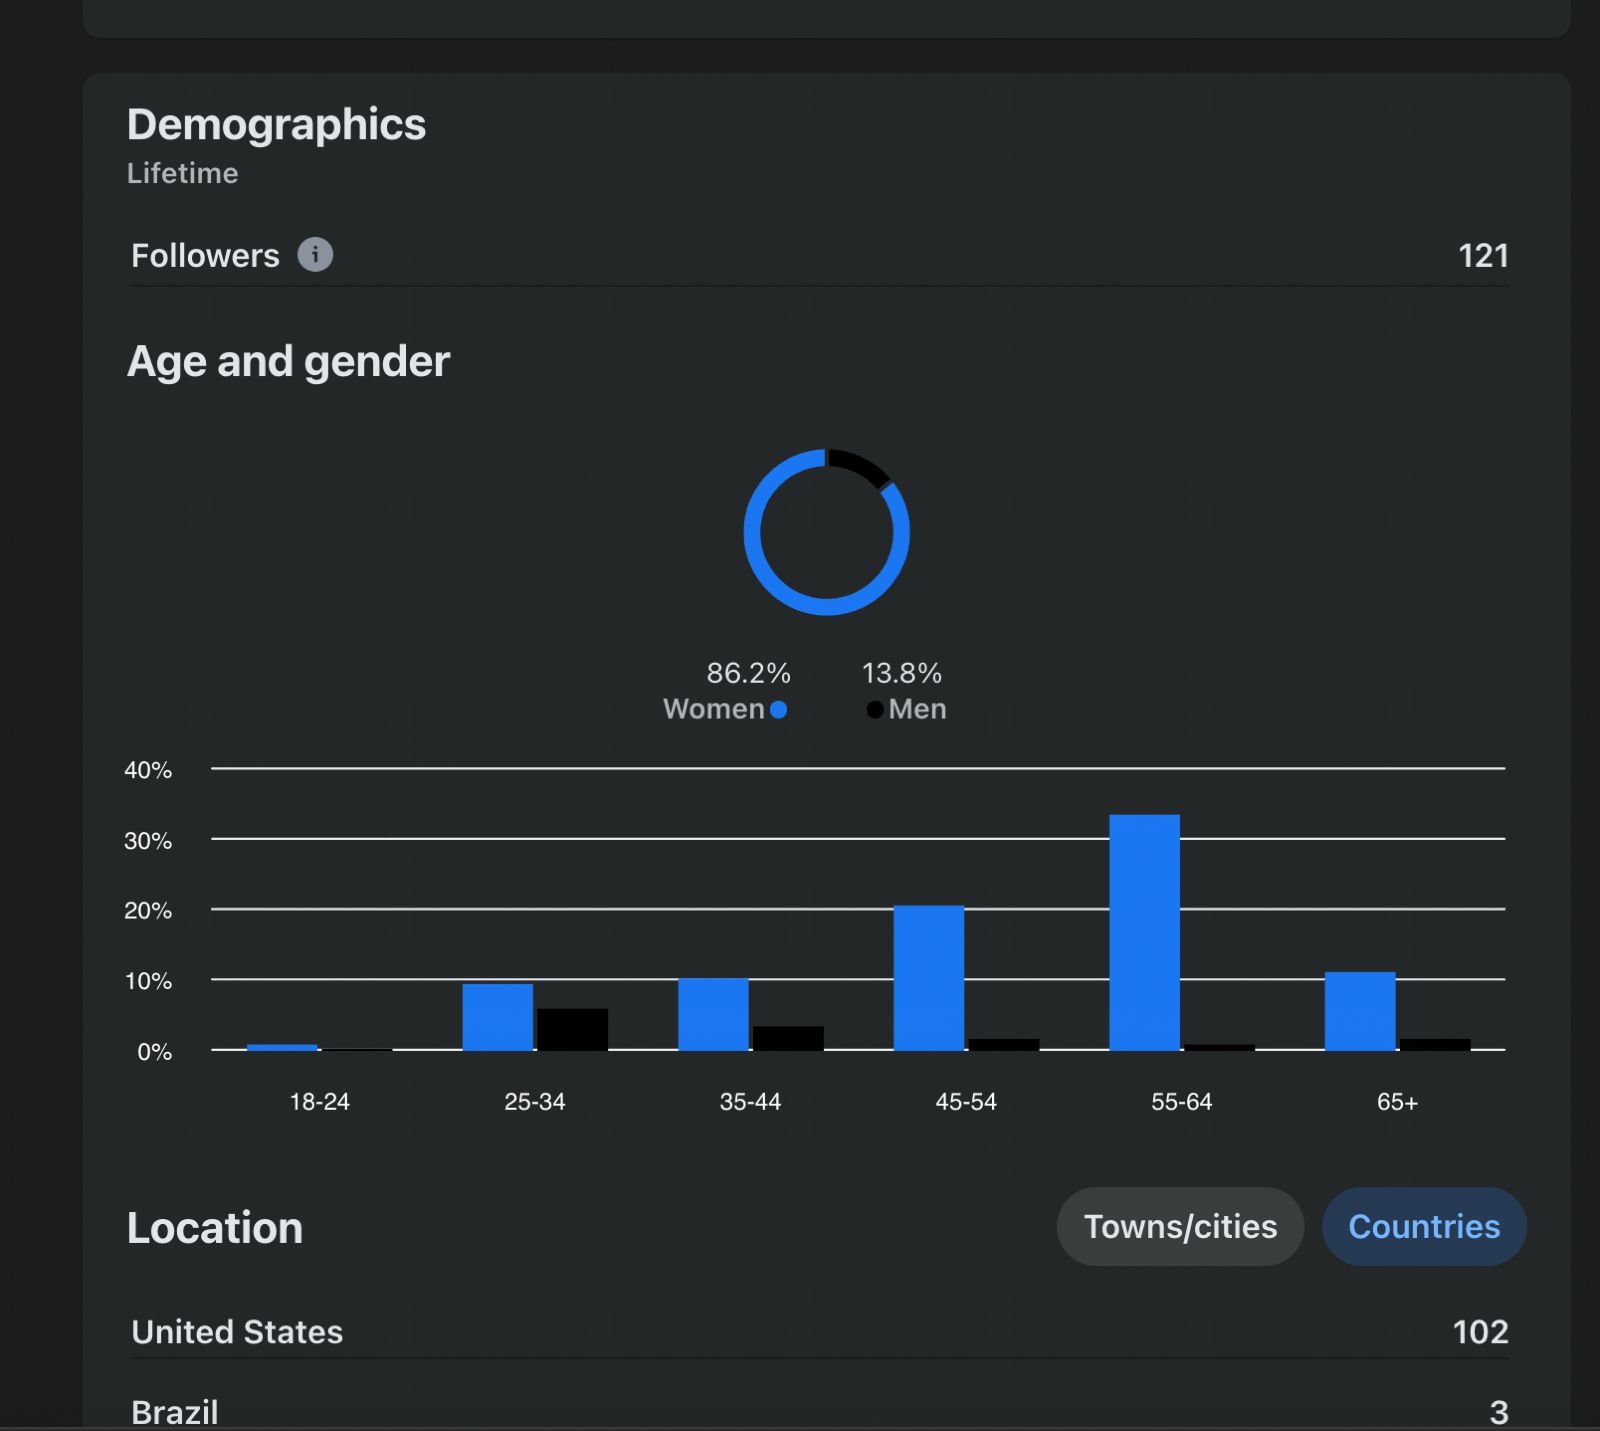Image resolution: width=1600 pixels, height=1431 pixels.
Task: Click the 0% axis label
Action: (x=155, y=1052)
